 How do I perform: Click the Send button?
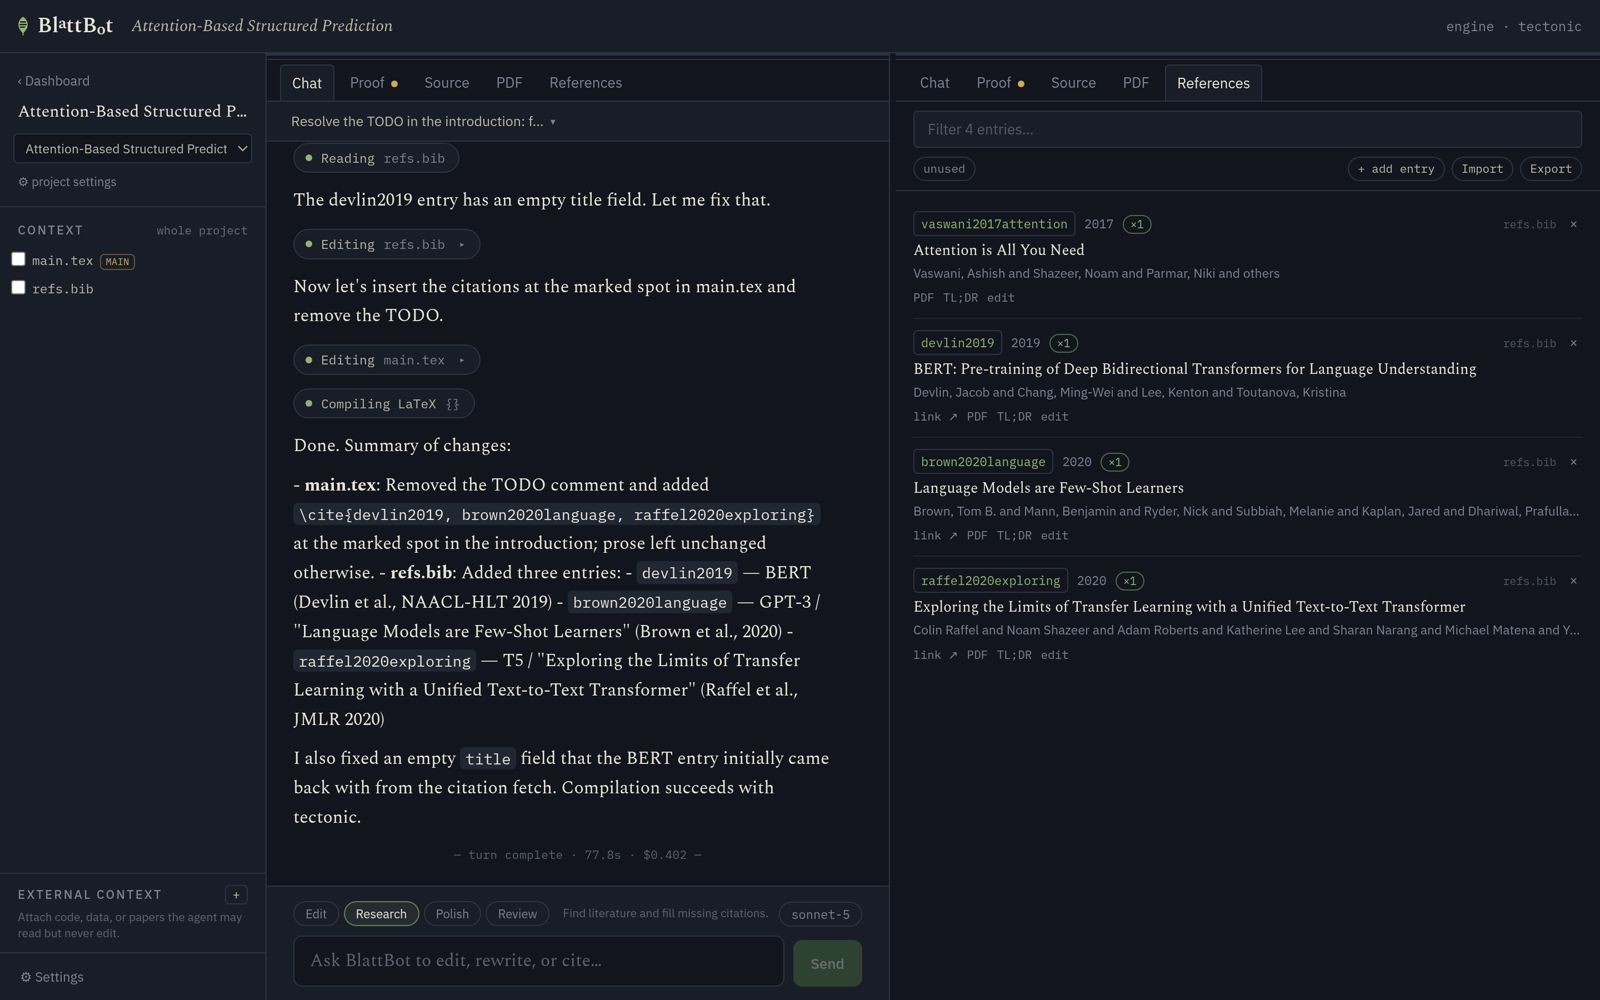pyautogui.click(x=827, y=963)
